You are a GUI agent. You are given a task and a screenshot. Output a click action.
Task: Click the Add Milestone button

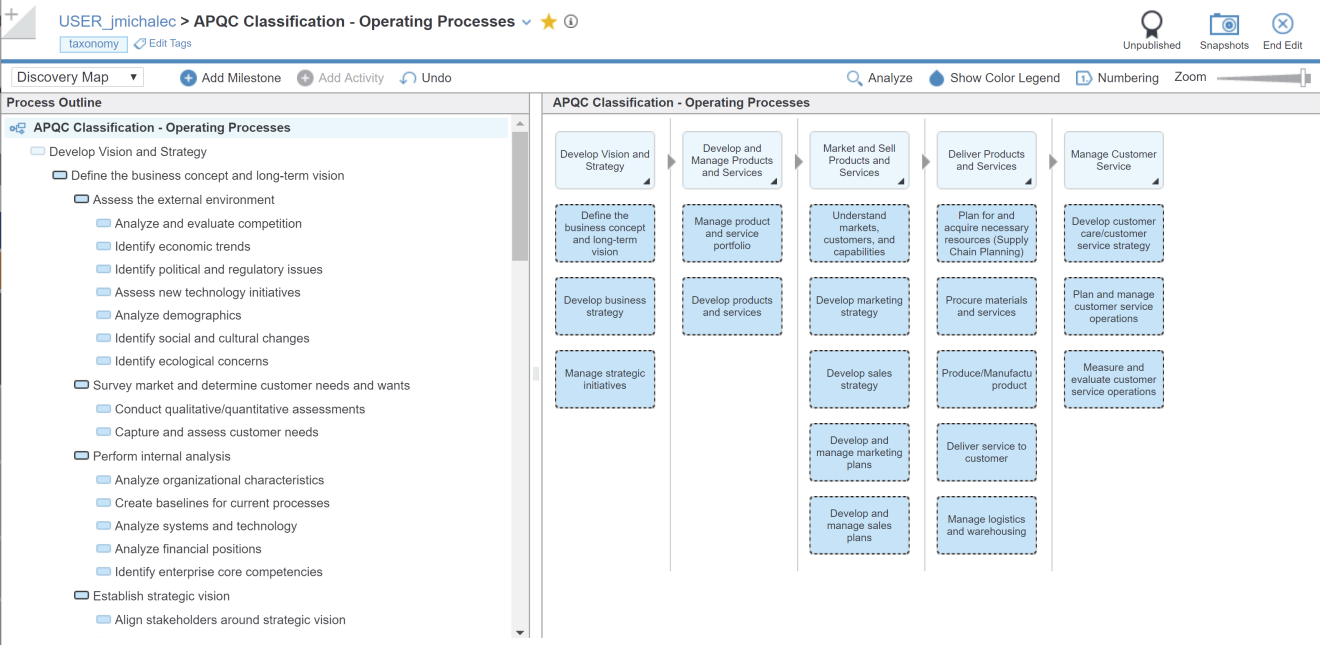point(230,77)
